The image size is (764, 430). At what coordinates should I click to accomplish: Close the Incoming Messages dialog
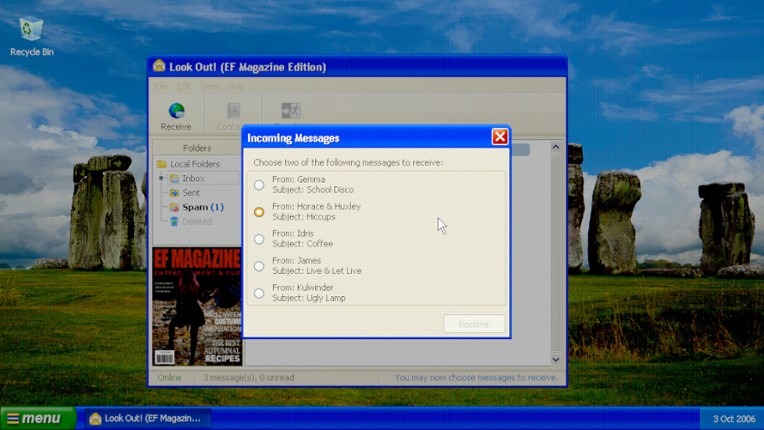[x=499, y=137]
